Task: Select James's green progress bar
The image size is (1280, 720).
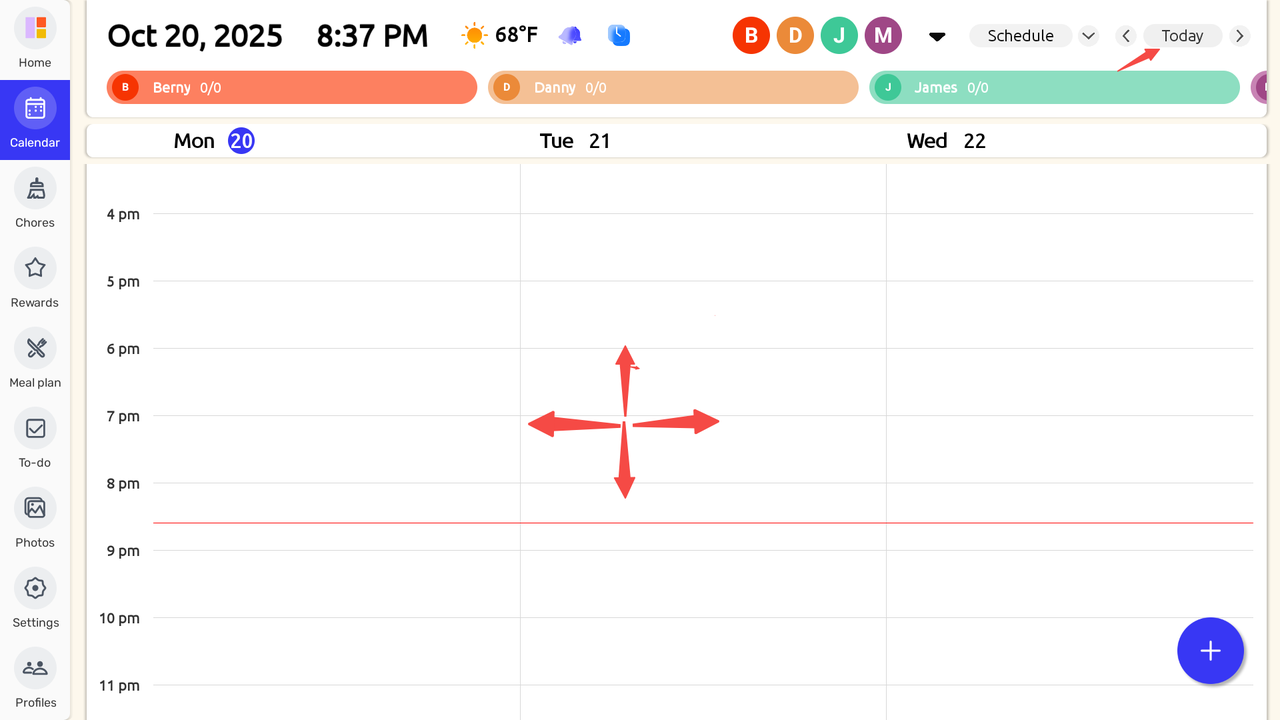Action: (1054, 88)
